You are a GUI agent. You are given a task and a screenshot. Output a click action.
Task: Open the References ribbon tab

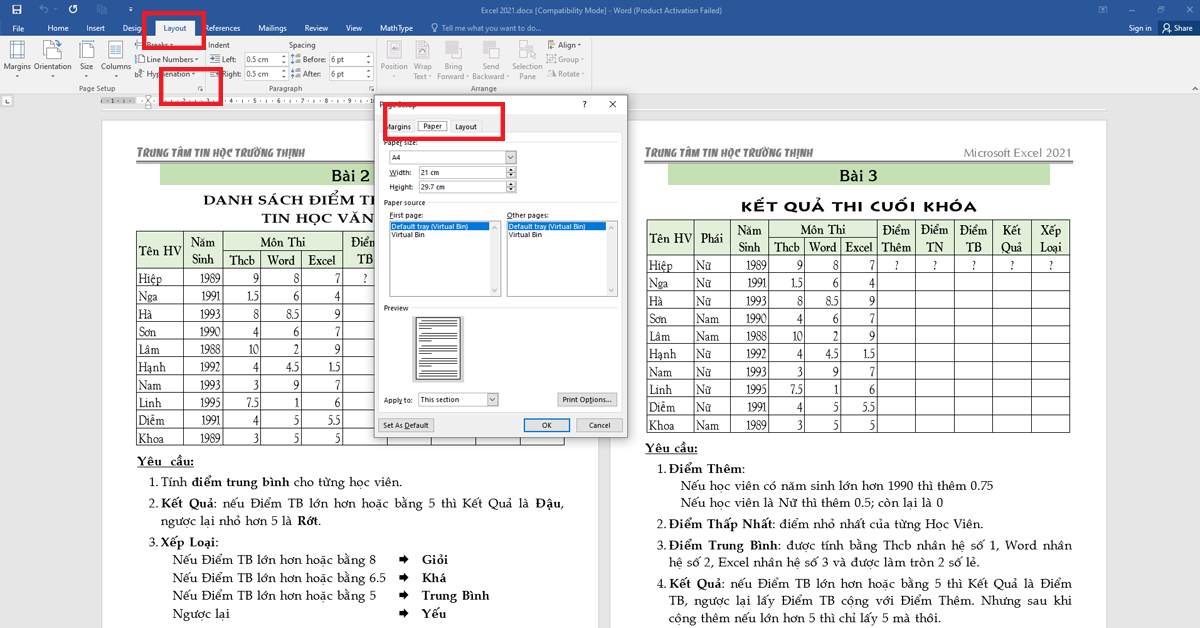point(221,28)
